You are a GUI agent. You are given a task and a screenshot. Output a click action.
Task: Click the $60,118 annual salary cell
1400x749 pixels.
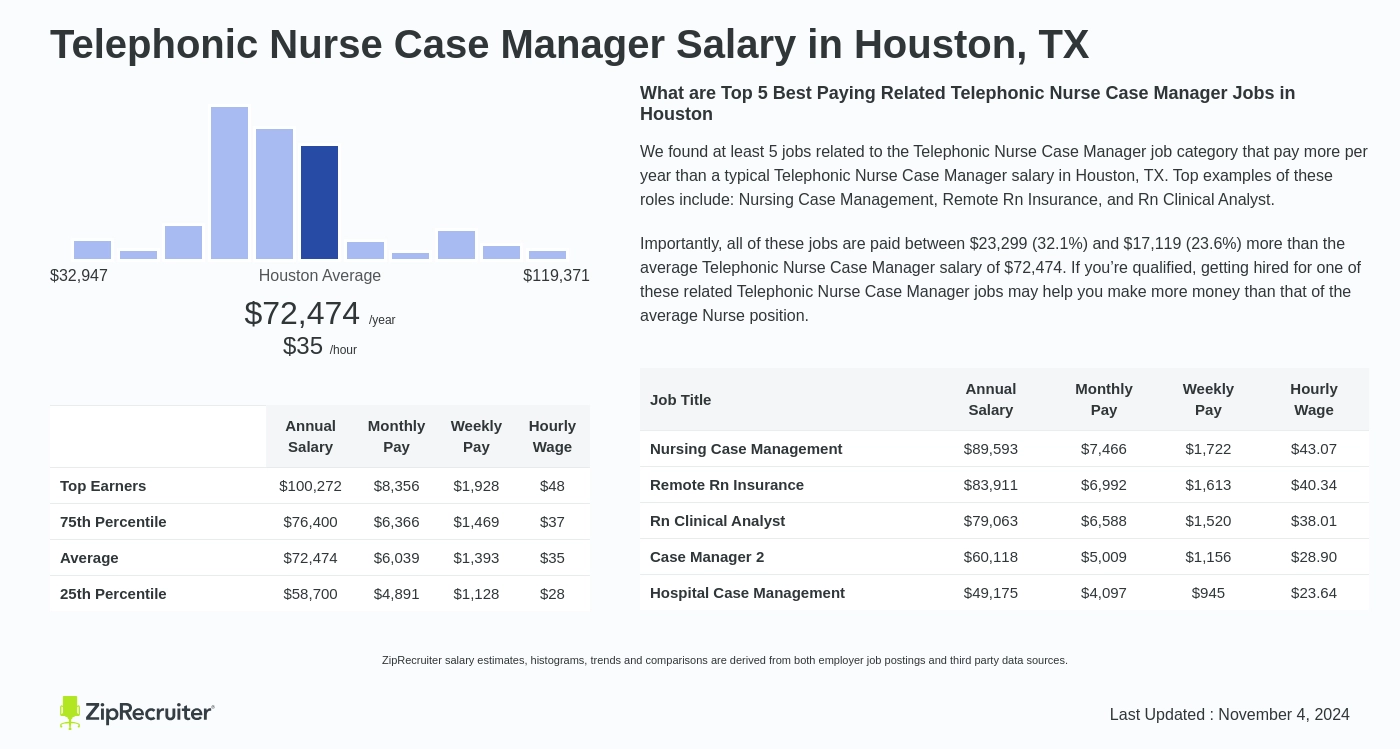click(x=991, y=556)
